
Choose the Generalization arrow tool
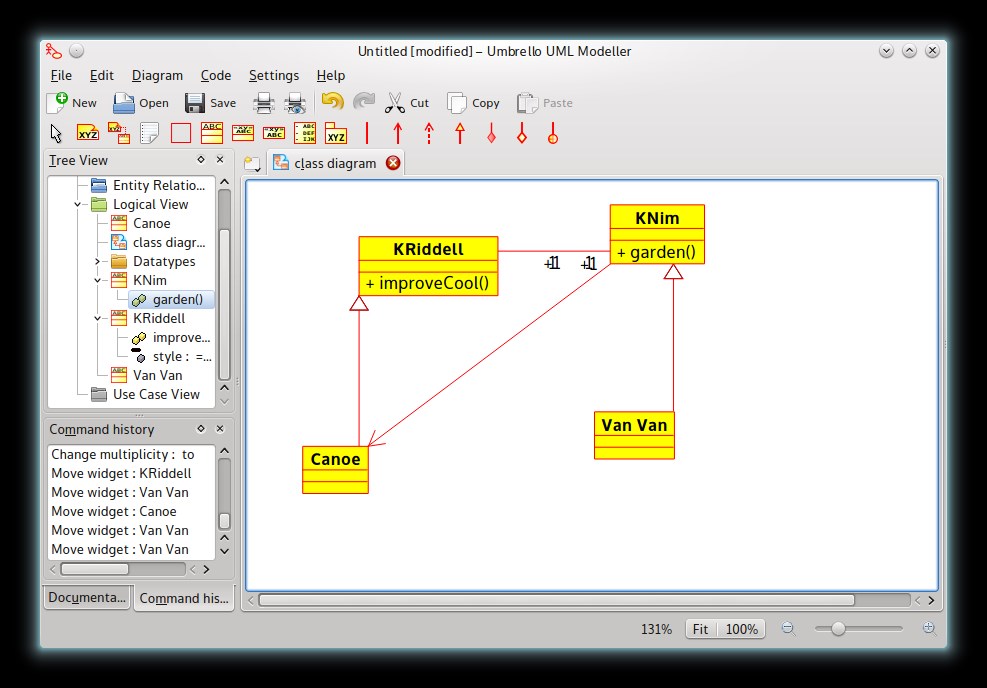tap(460, 133)
